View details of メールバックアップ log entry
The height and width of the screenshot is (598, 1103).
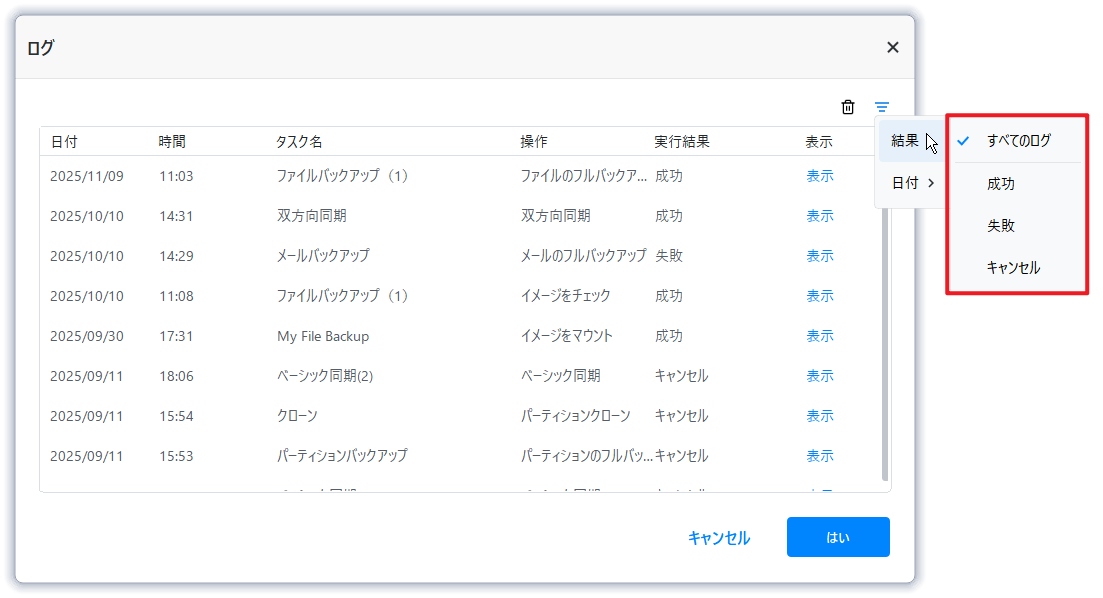(820, 256)
